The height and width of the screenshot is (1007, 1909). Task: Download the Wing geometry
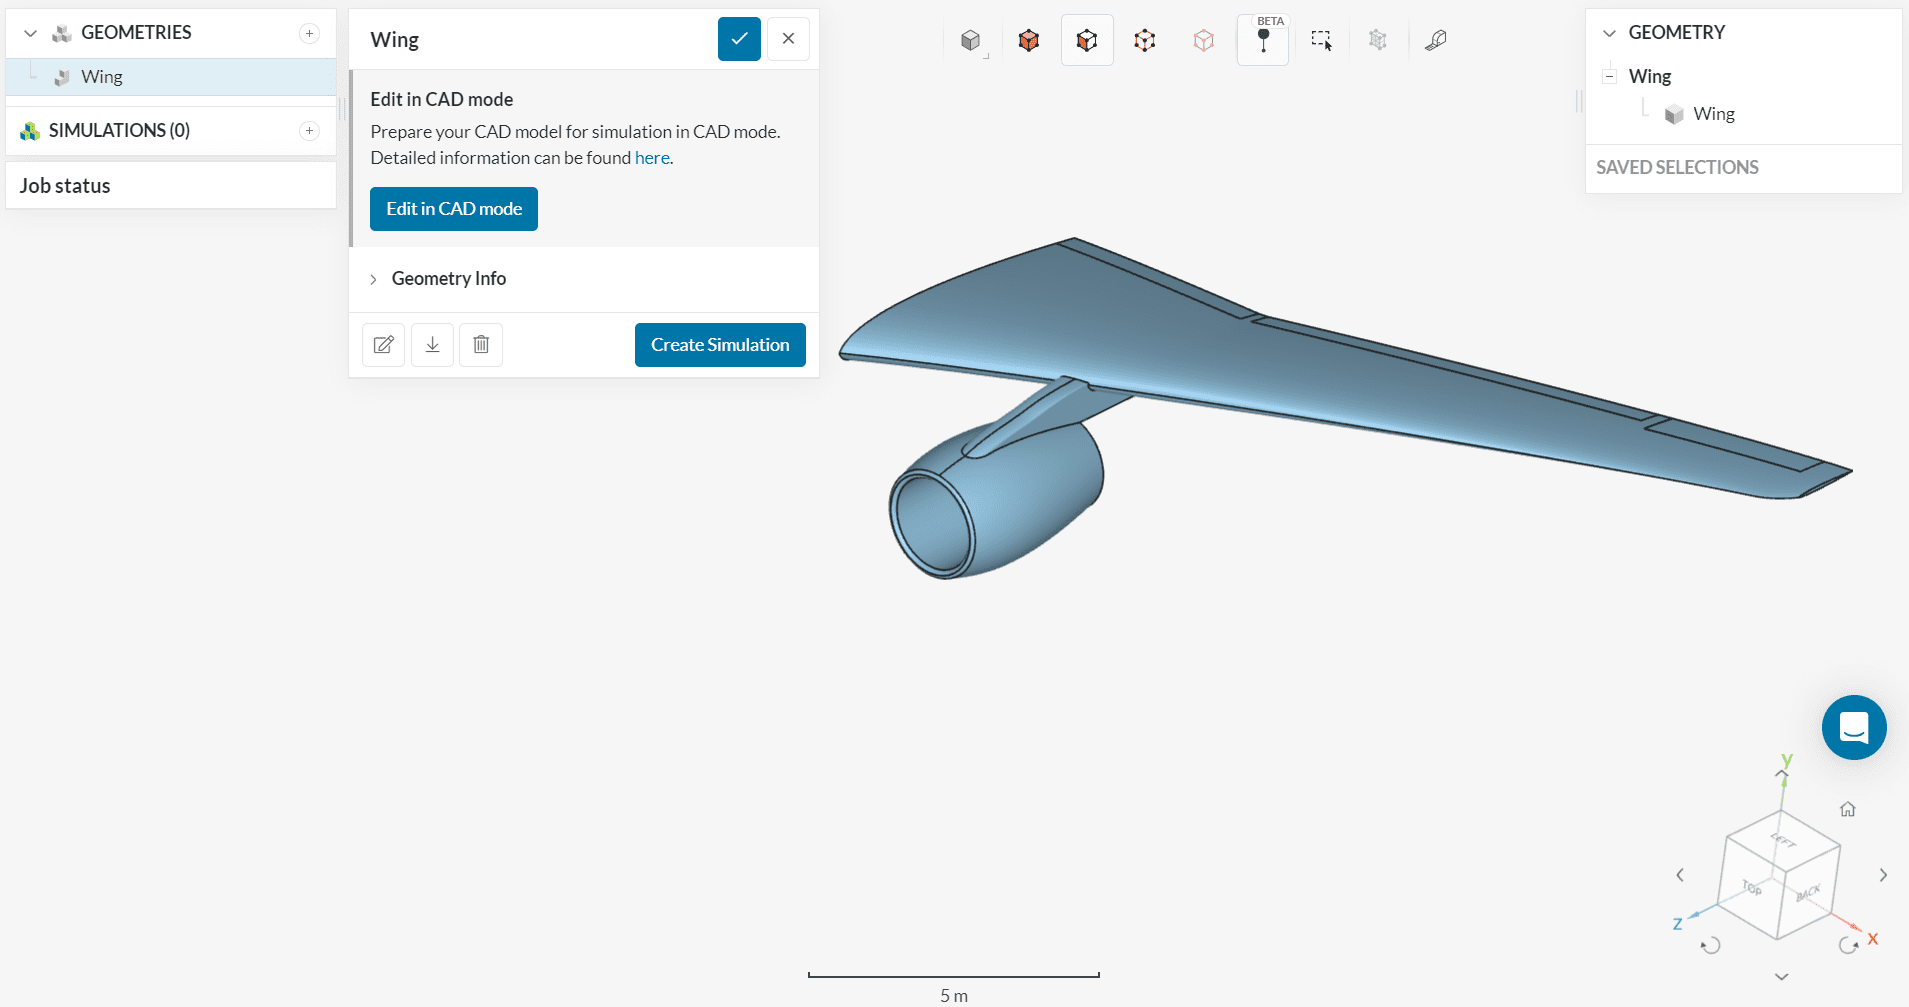click(x=432, y=345)
